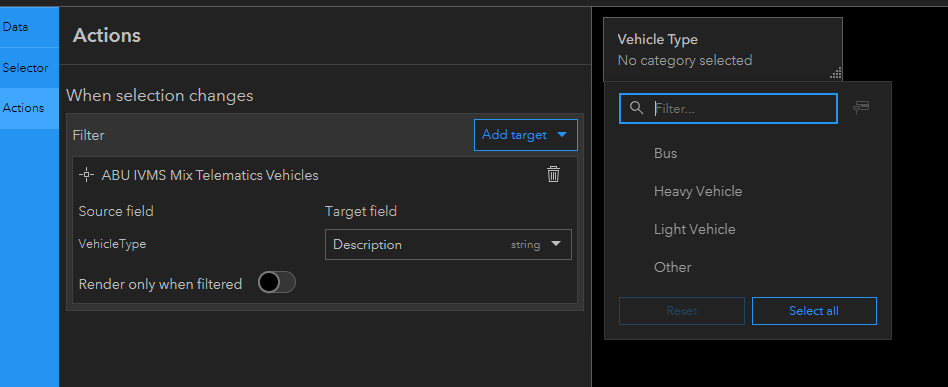Viewport: 948px width, 387px height.
Task: Toggle Render only when filtered switch
Action: point(276,282)
